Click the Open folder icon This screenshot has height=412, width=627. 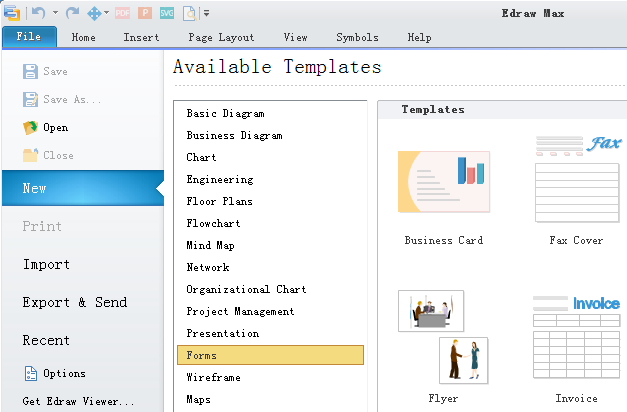tap(30, 128)
